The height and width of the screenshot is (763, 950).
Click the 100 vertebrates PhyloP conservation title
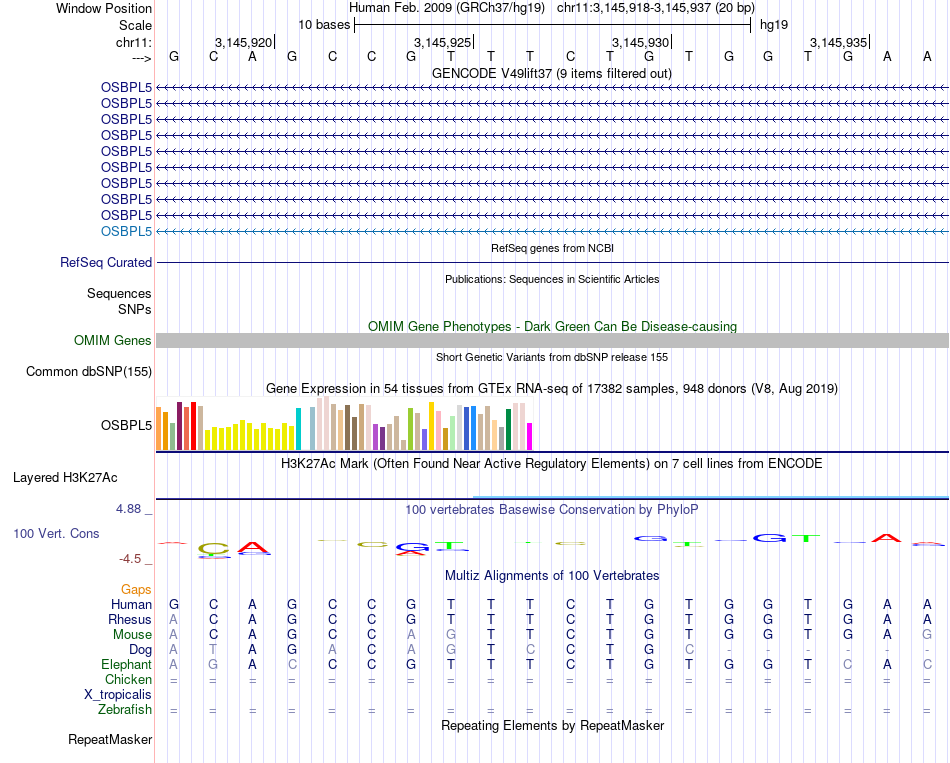(551, 509)
